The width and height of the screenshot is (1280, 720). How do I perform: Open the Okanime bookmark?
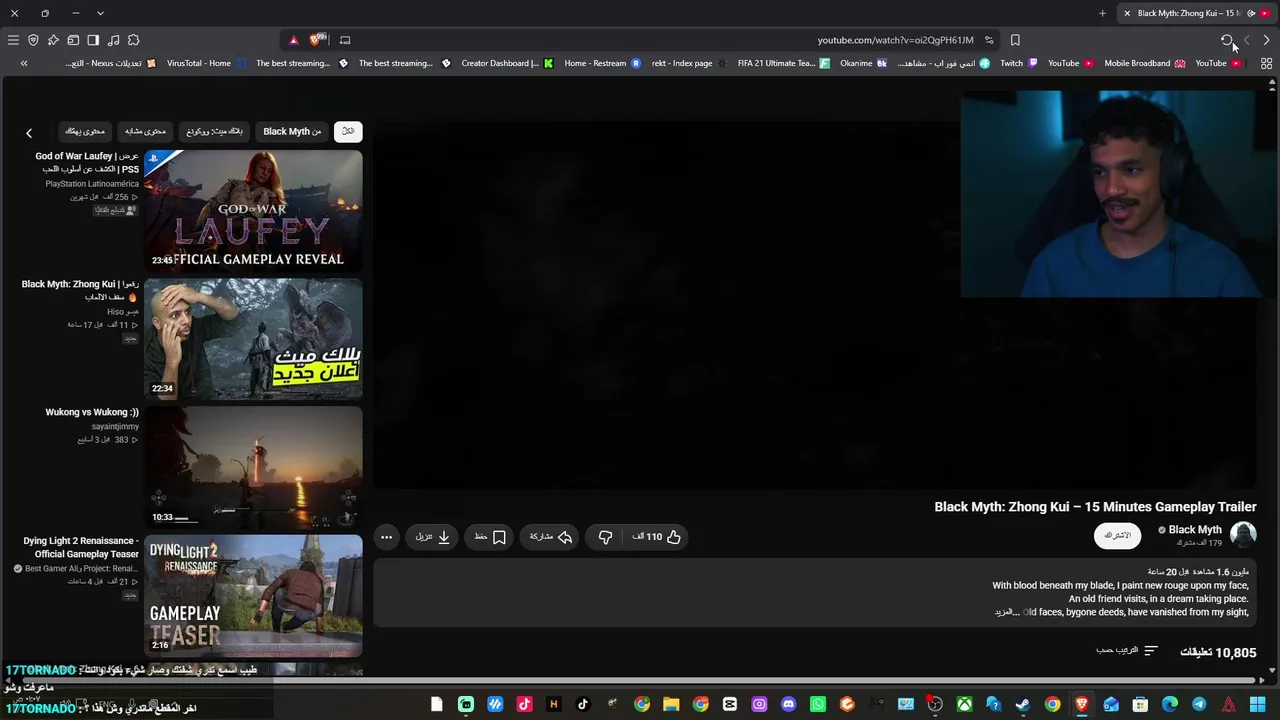[863, 63]
